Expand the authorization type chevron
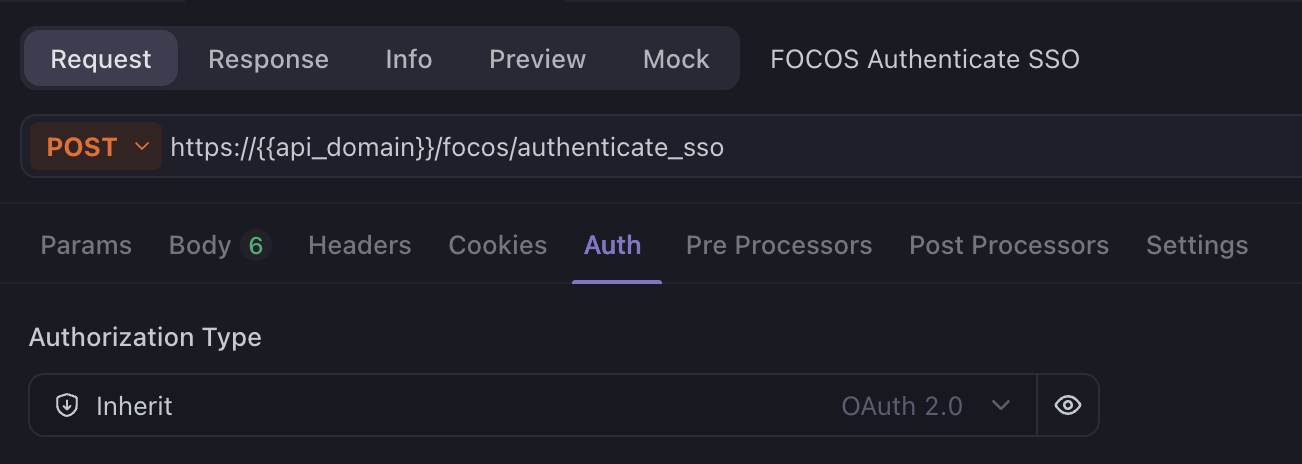Viewport: 1302px width, 464px height. click(1000, 406)
